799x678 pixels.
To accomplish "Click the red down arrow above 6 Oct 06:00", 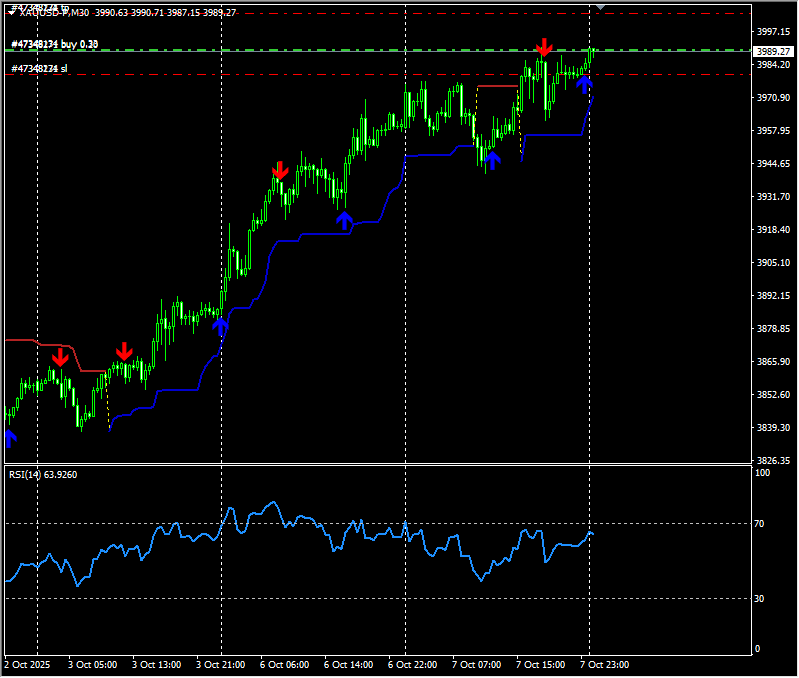I will [281, 171].
